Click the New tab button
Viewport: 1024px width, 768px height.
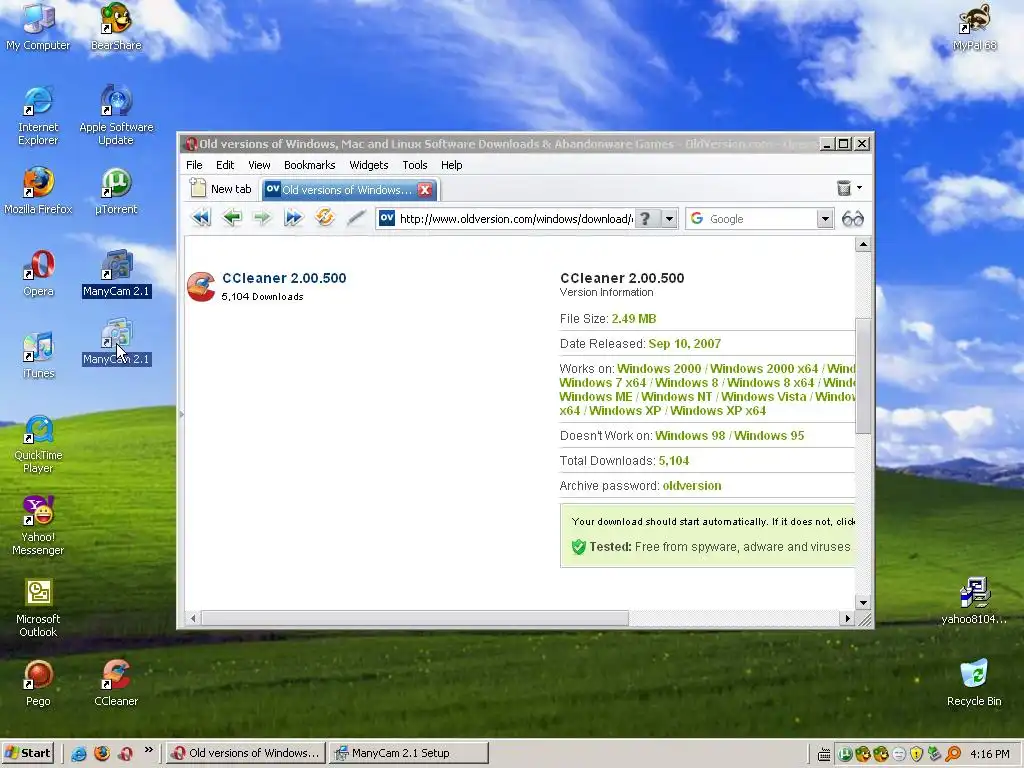click(x=221, y=189)
